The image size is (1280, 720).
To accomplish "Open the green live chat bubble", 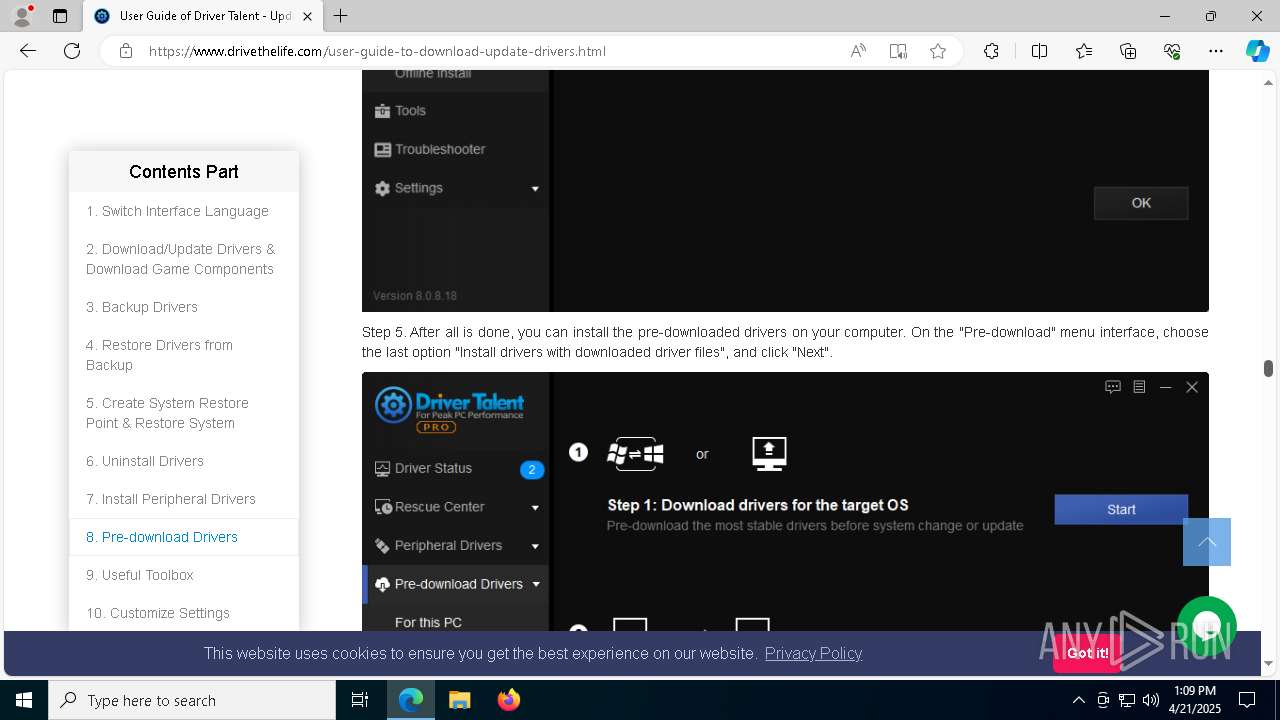I will point(1207,626).
